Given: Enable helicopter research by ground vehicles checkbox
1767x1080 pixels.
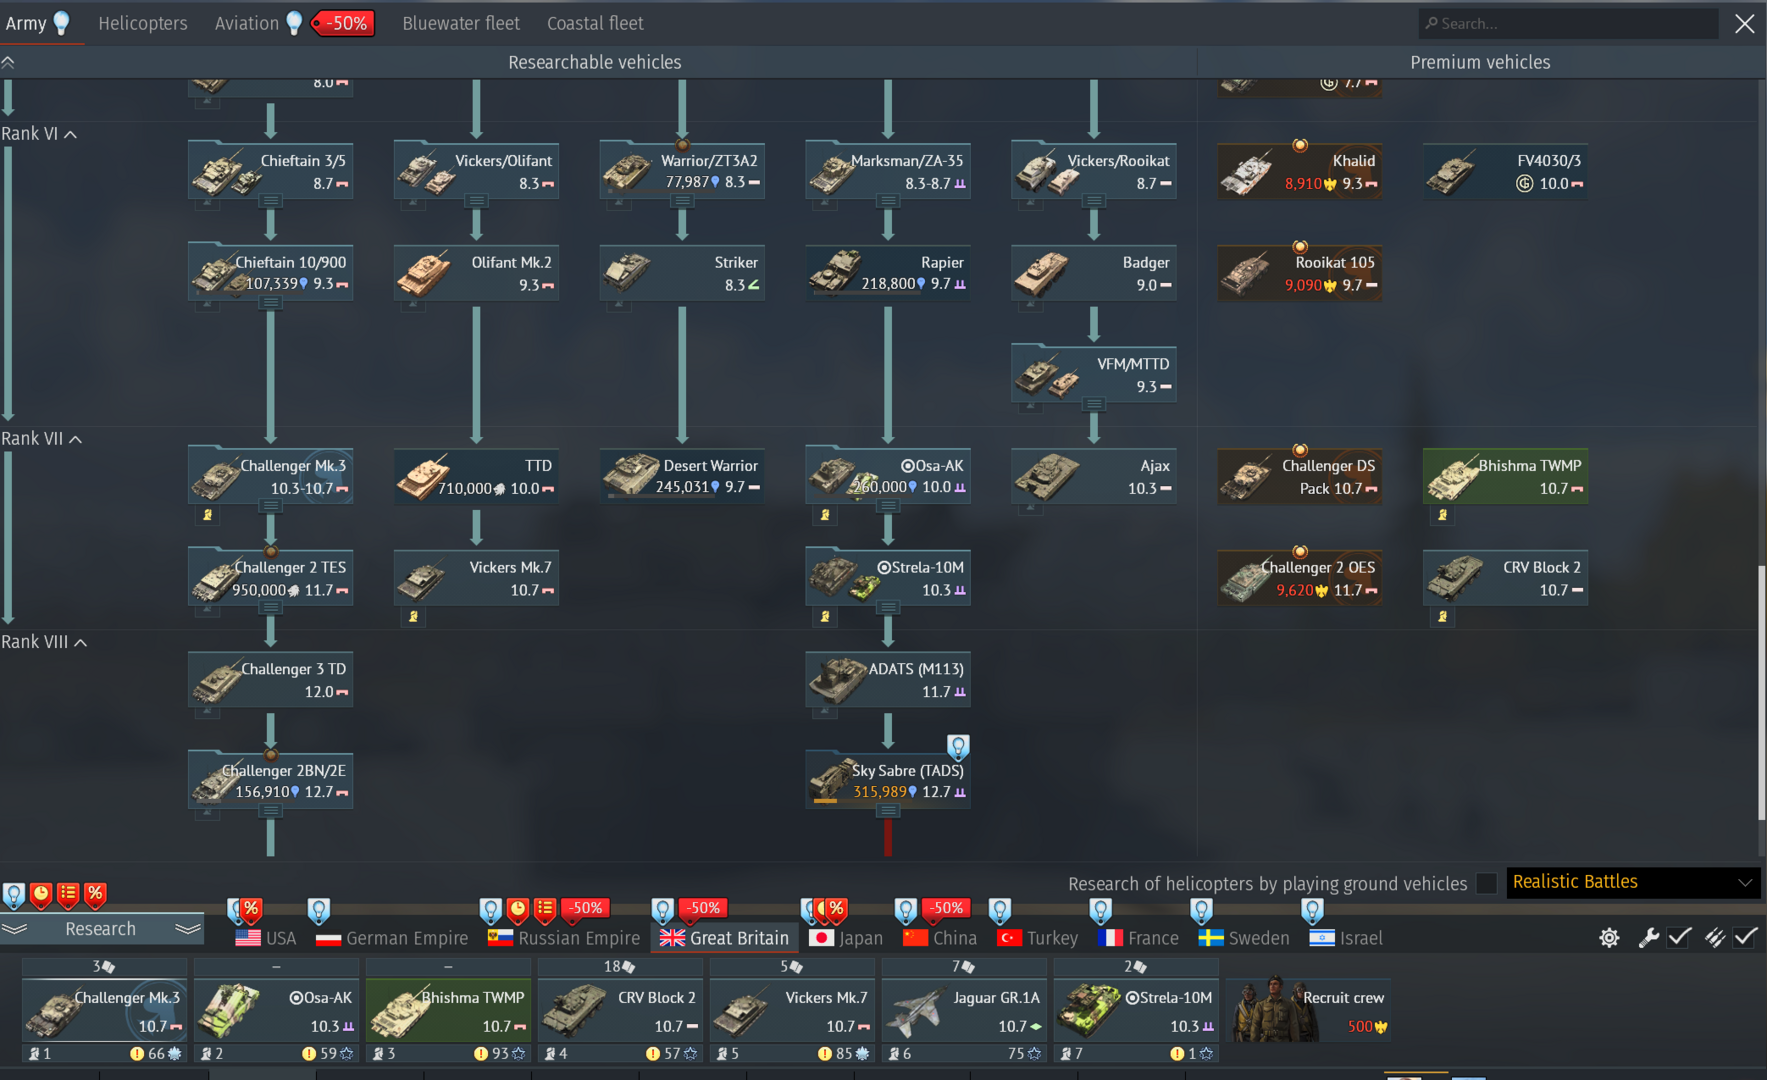Looking at the screenshot, I should (1487, 883).
